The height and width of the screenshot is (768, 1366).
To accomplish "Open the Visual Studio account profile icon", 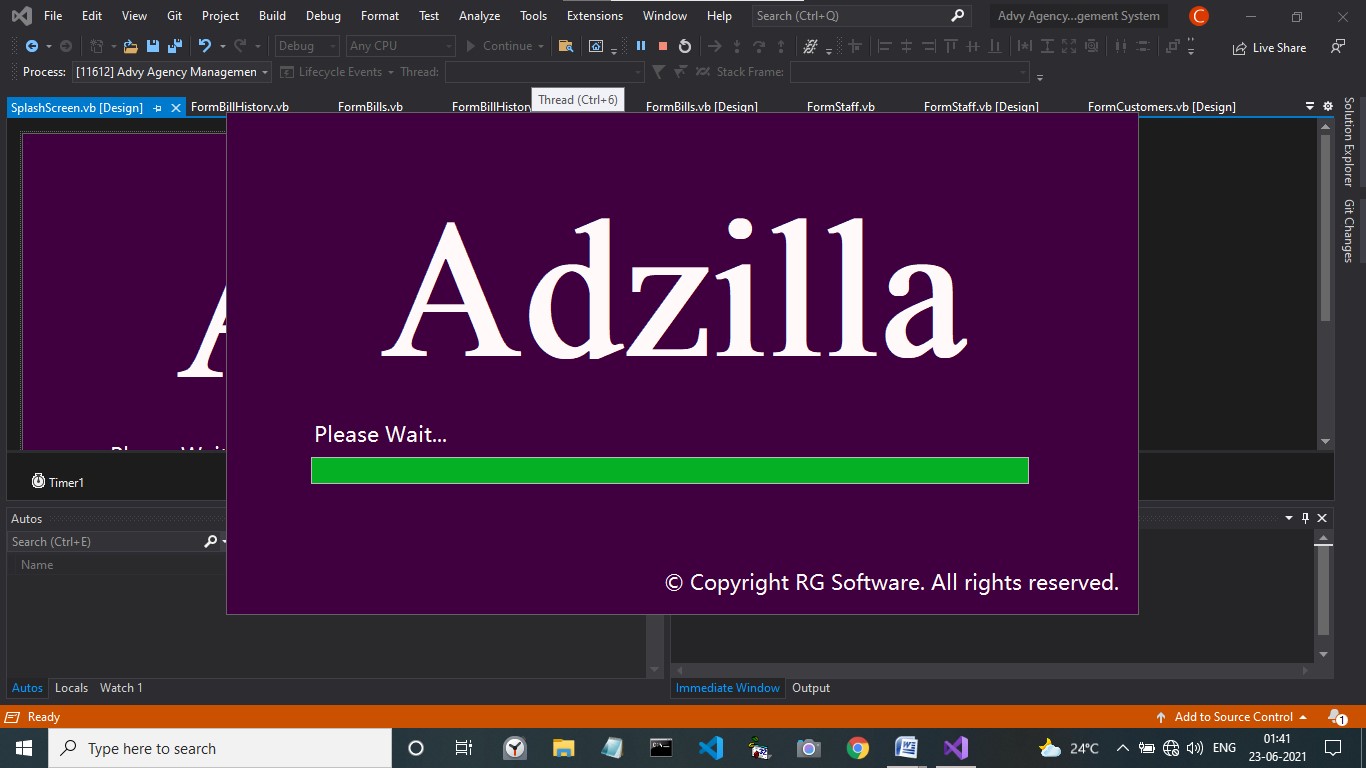I will tap(1198, 16).
